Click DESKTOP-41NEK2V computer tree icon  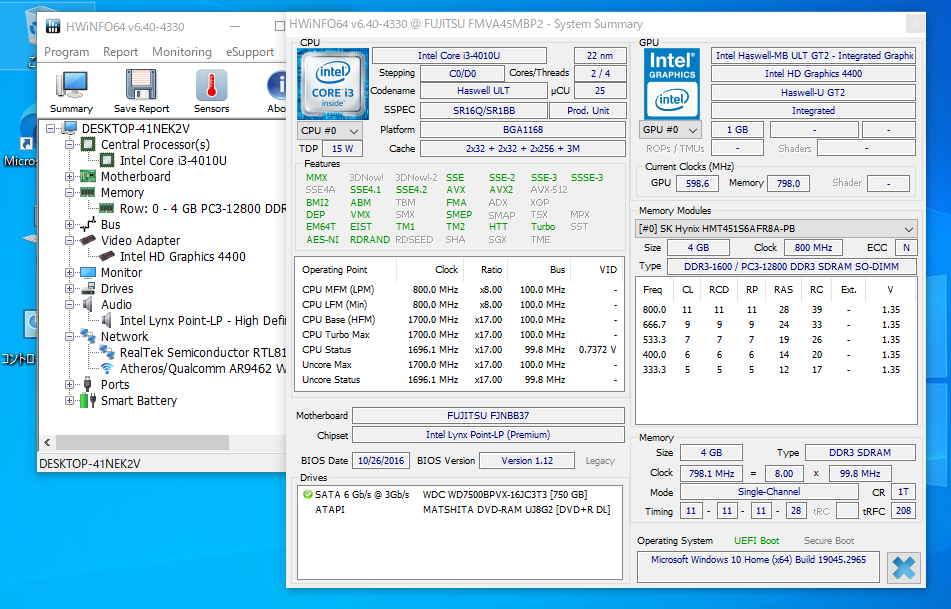(70, 129)
